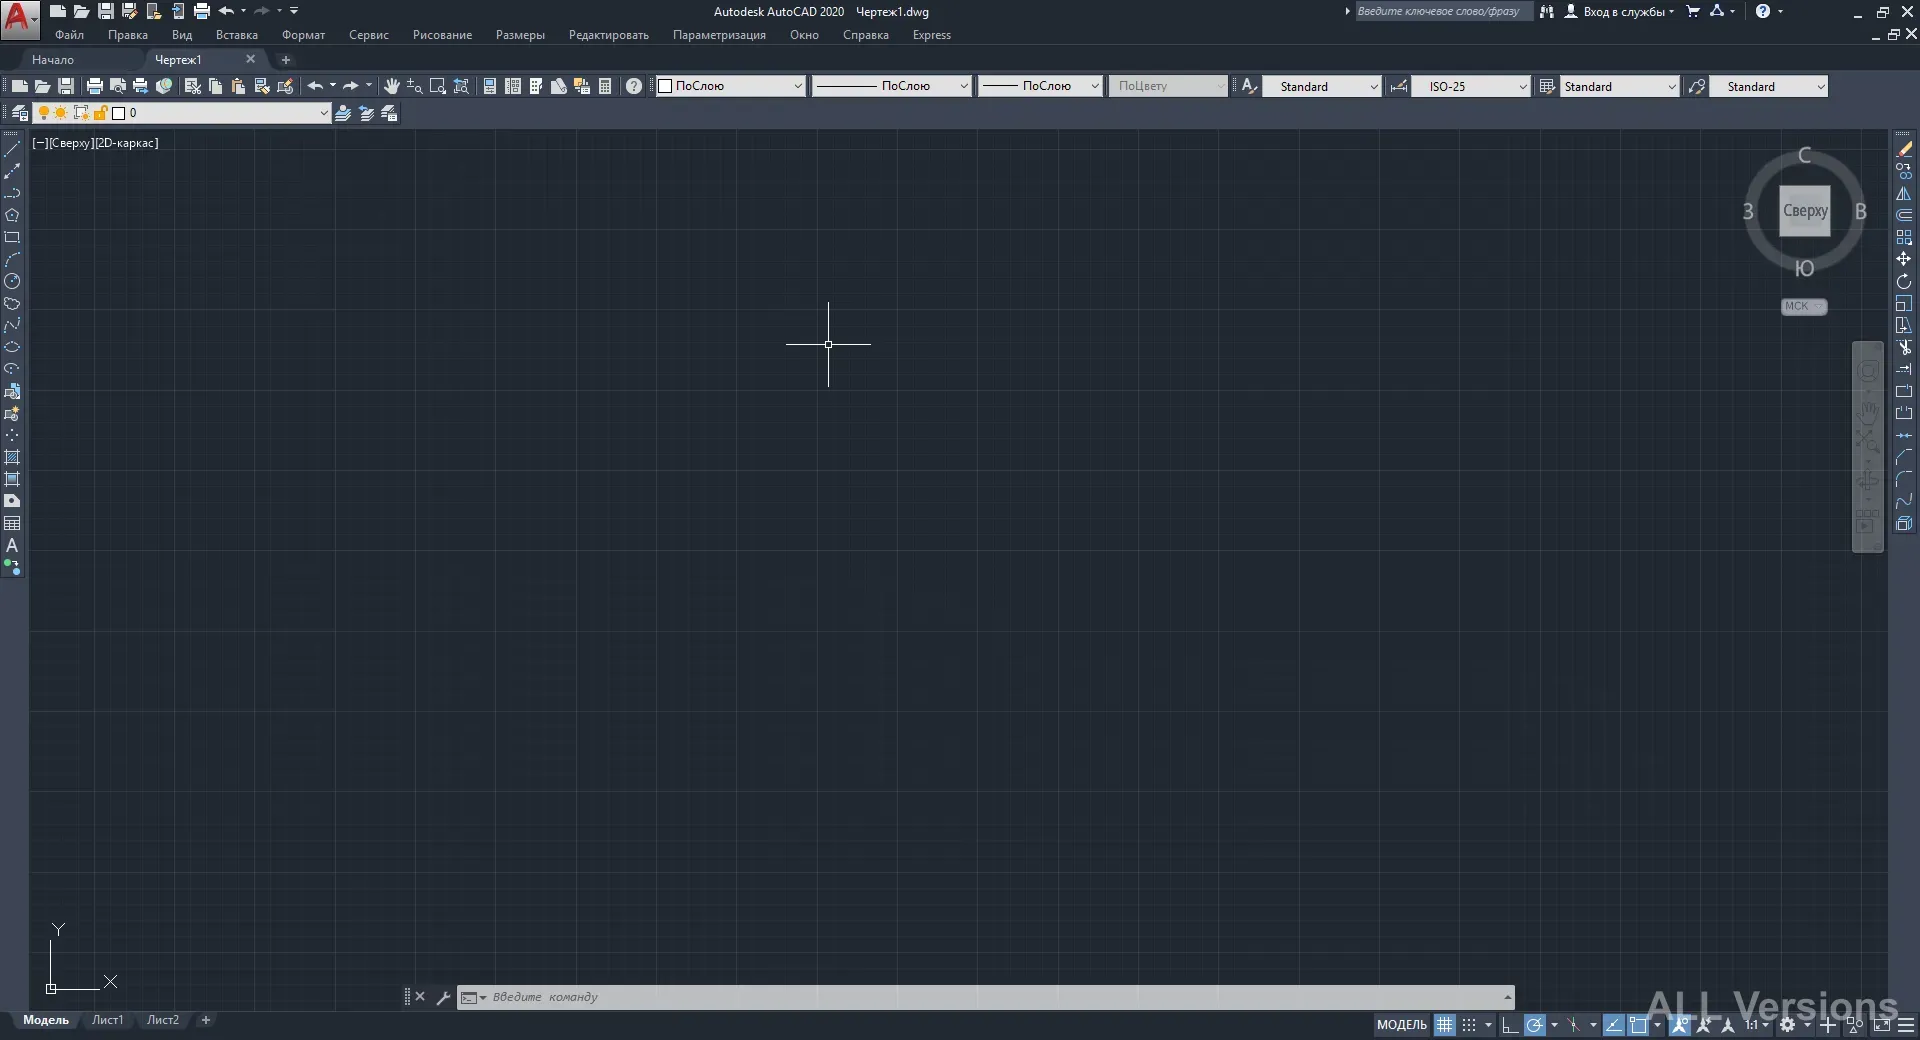Viewport: 1920px width, 1040px height.
Task: Toggle Polar tracking in status bar
Action: [1534, 1024]
